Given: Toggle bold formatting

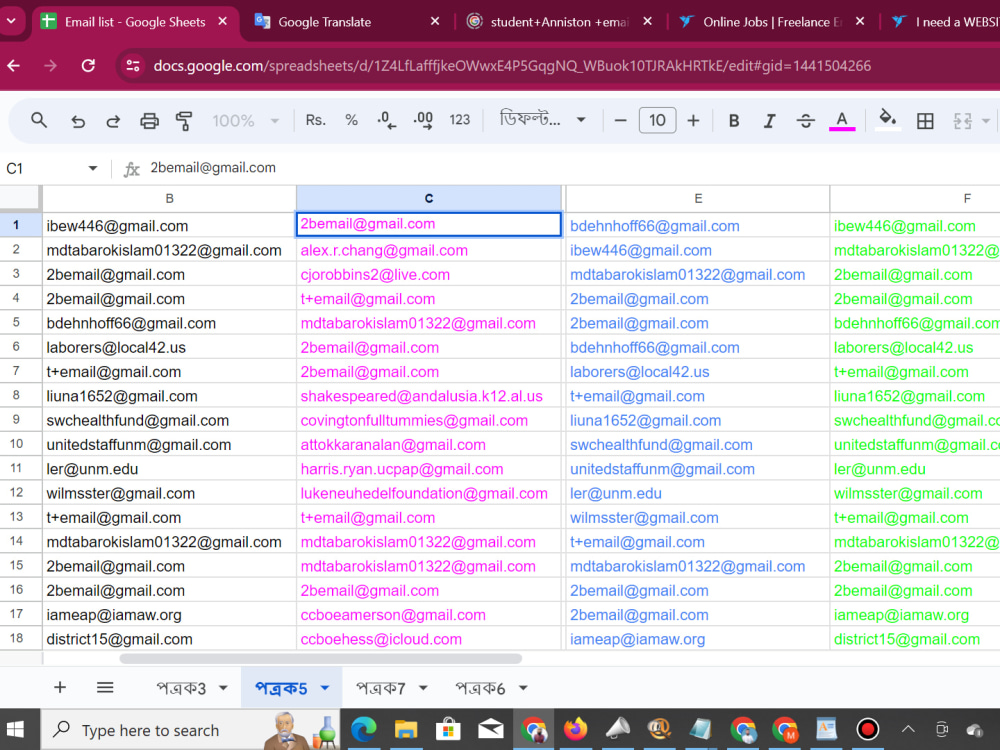Looking at the screenshot, I should pos(734,121).
